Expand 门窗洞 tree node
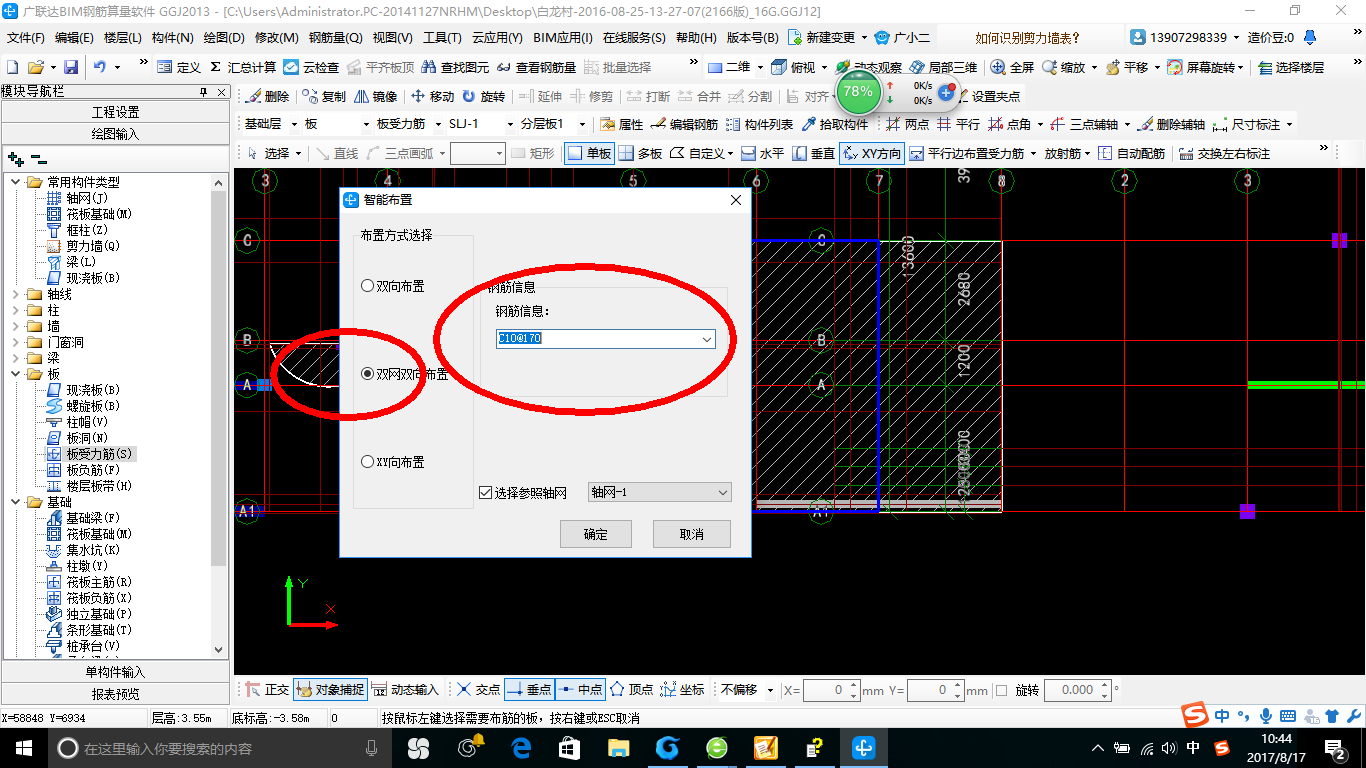The height and width of the screenshot is (768, 1366). pyautogui.click(x=16, y=342)
